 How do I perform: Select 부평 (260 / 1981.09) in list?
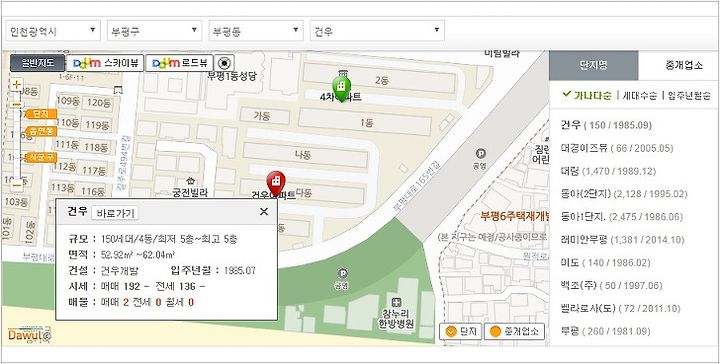(x=606, y=331)
